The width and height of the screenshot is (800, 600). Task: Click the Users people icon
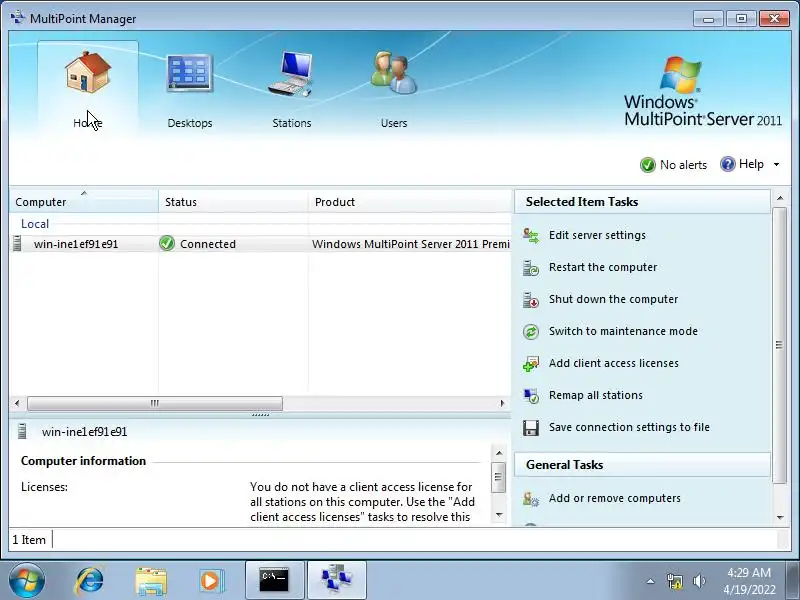(393, 72)
